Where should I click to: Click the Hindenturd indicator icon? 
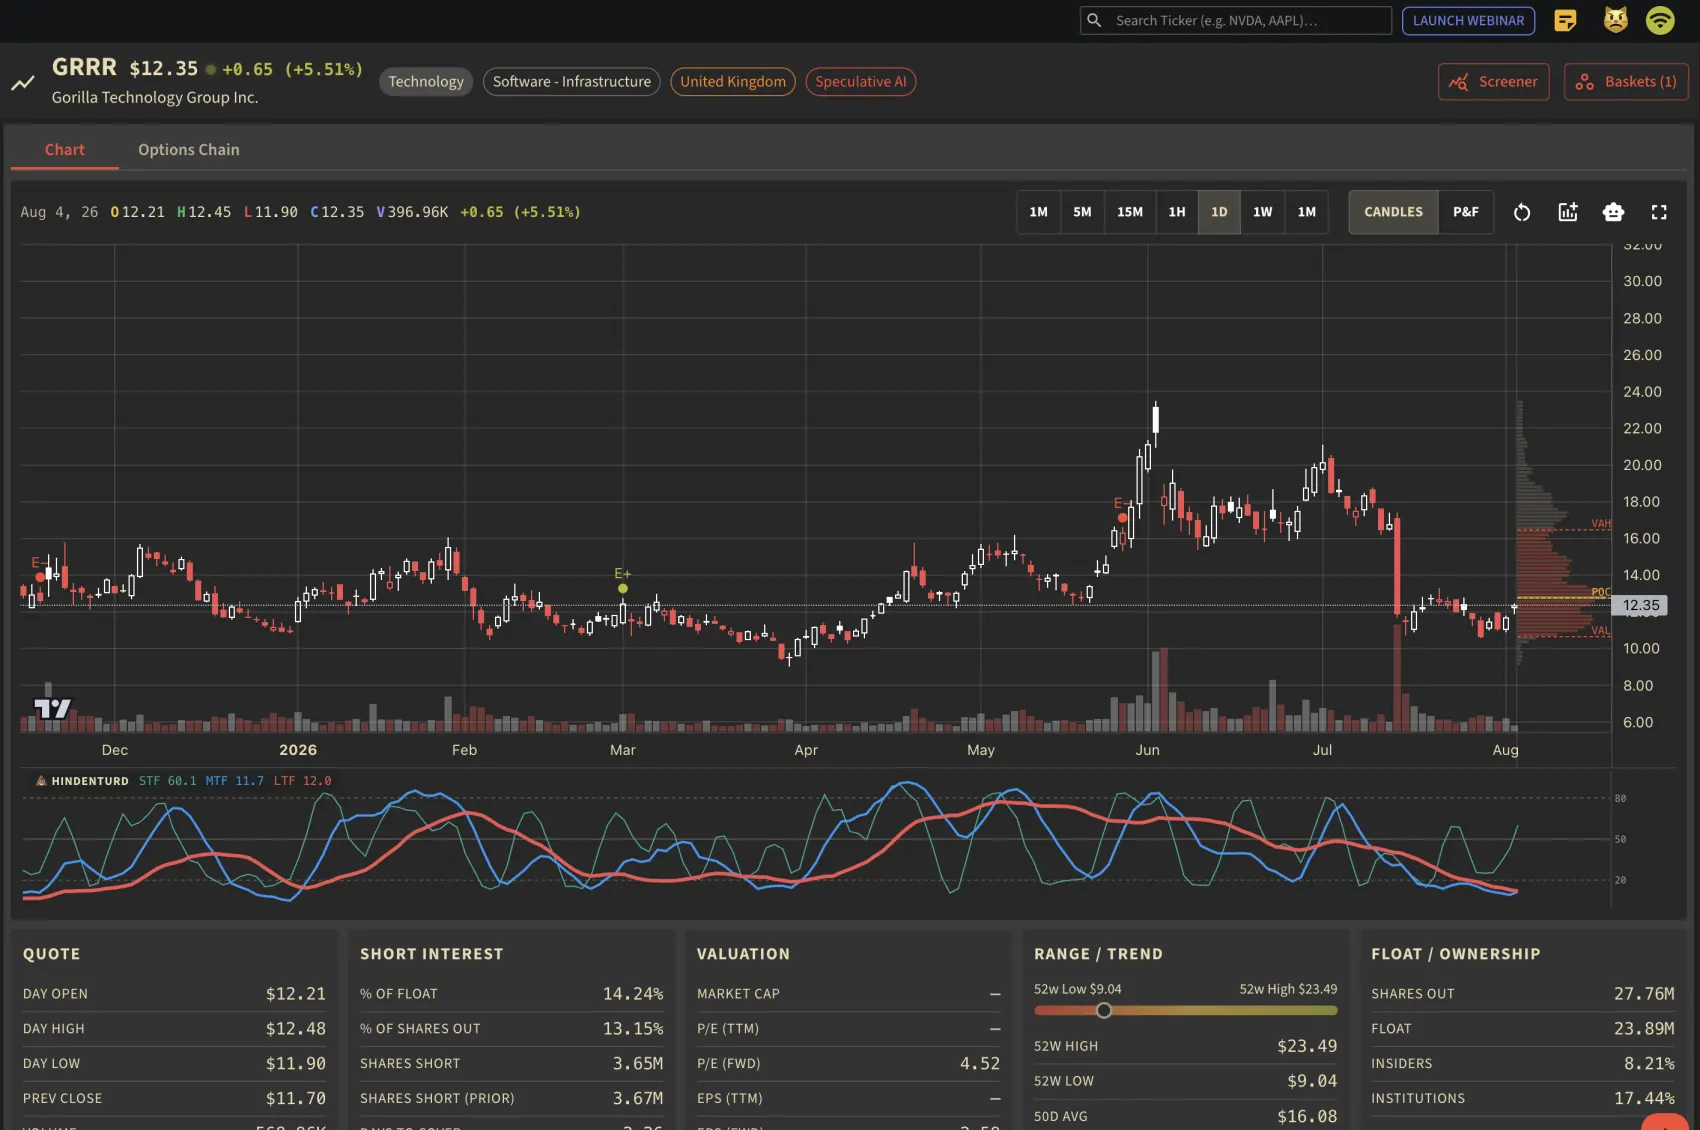41,781
